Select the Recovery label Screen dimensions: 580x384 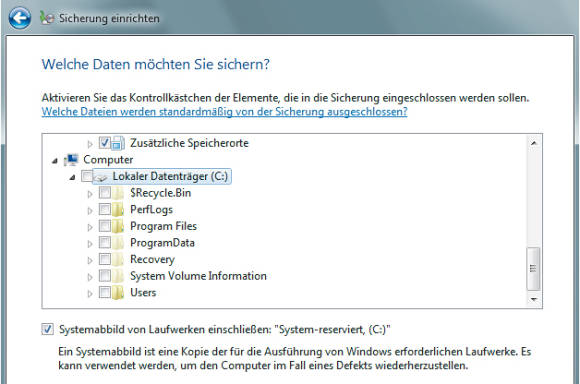coord(152,259)
